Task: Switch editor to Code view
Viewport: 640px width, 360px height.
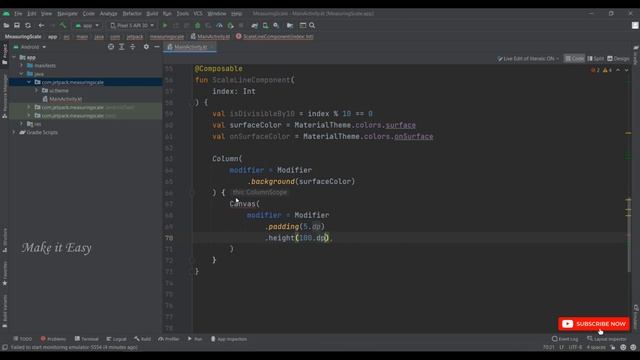Action: (574, 59)
